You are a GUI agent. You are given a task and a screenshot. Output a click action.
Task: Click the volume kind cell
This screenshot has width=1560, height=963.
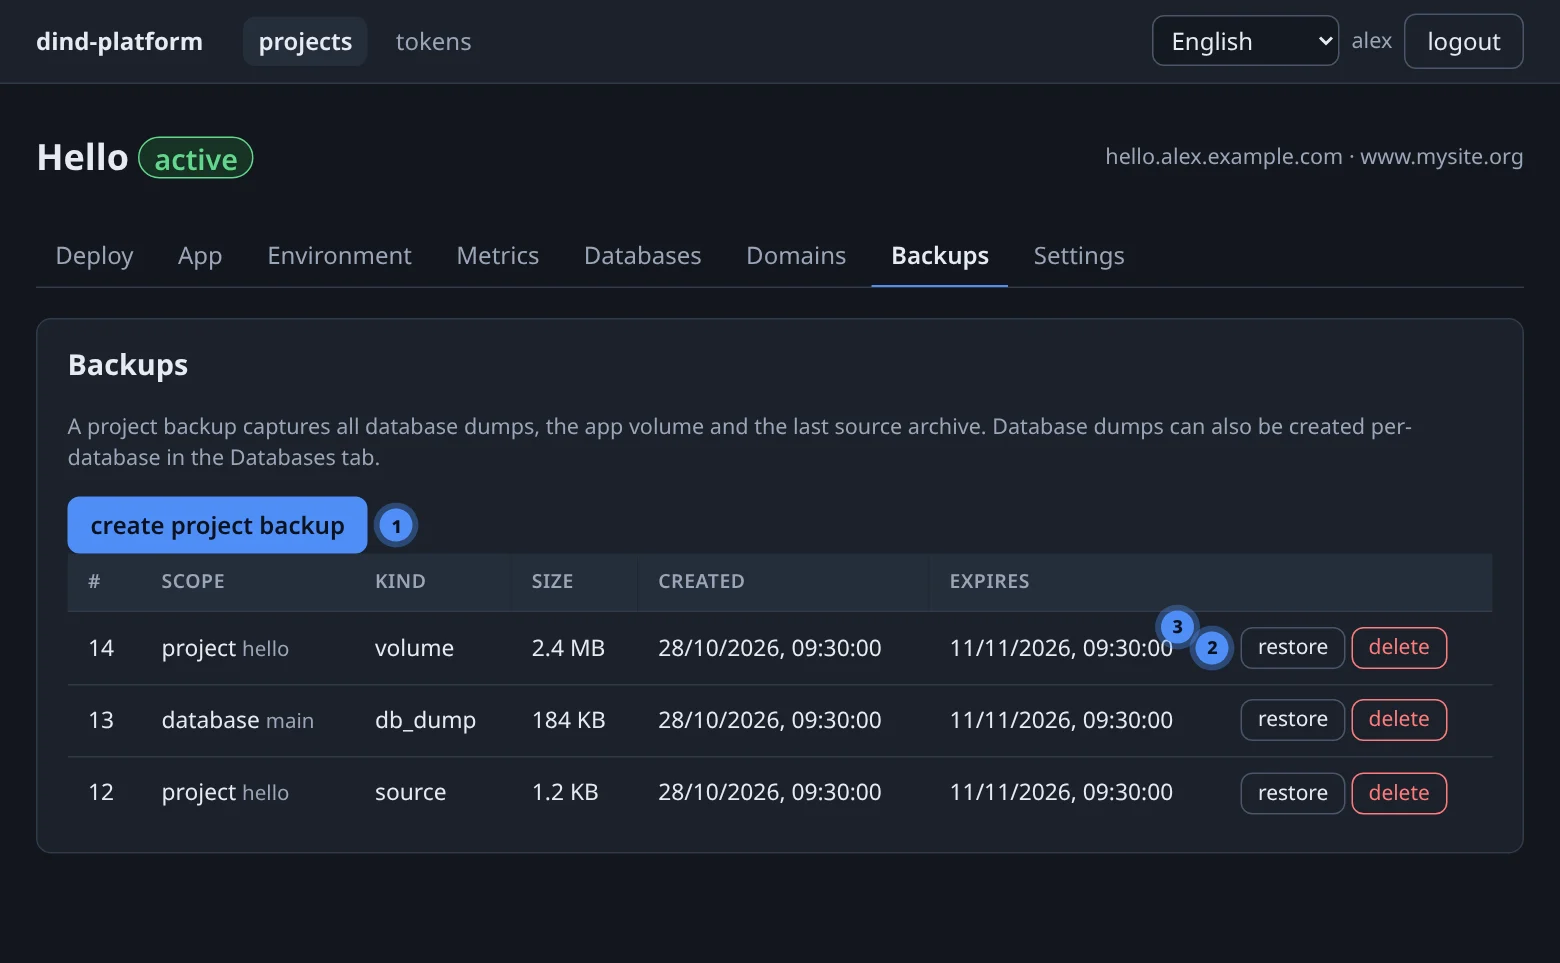pos(414,648)
